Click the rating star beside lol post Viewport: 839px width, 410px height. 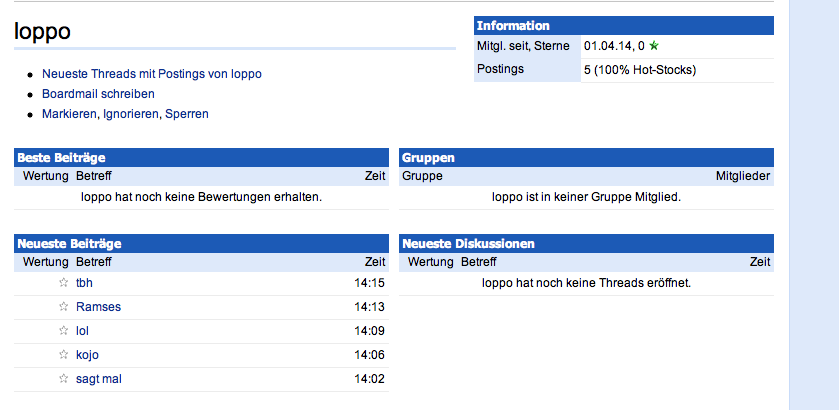(x=64, y=331)
